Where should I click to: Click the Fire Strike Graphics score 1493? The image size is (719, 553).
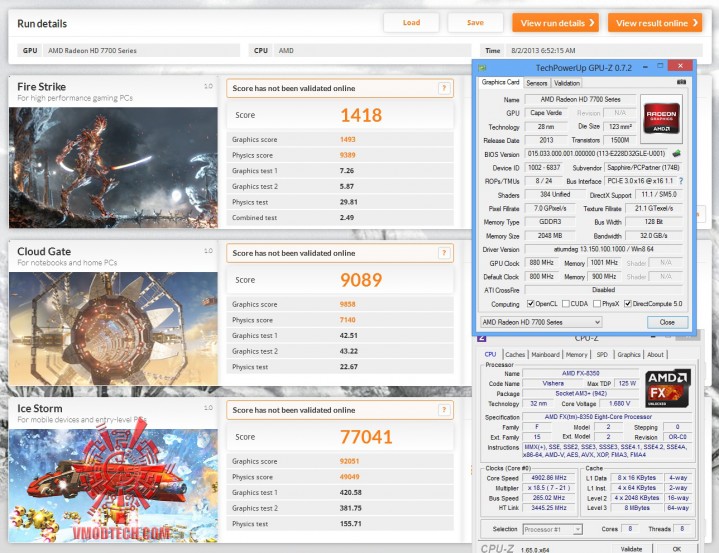348,139
